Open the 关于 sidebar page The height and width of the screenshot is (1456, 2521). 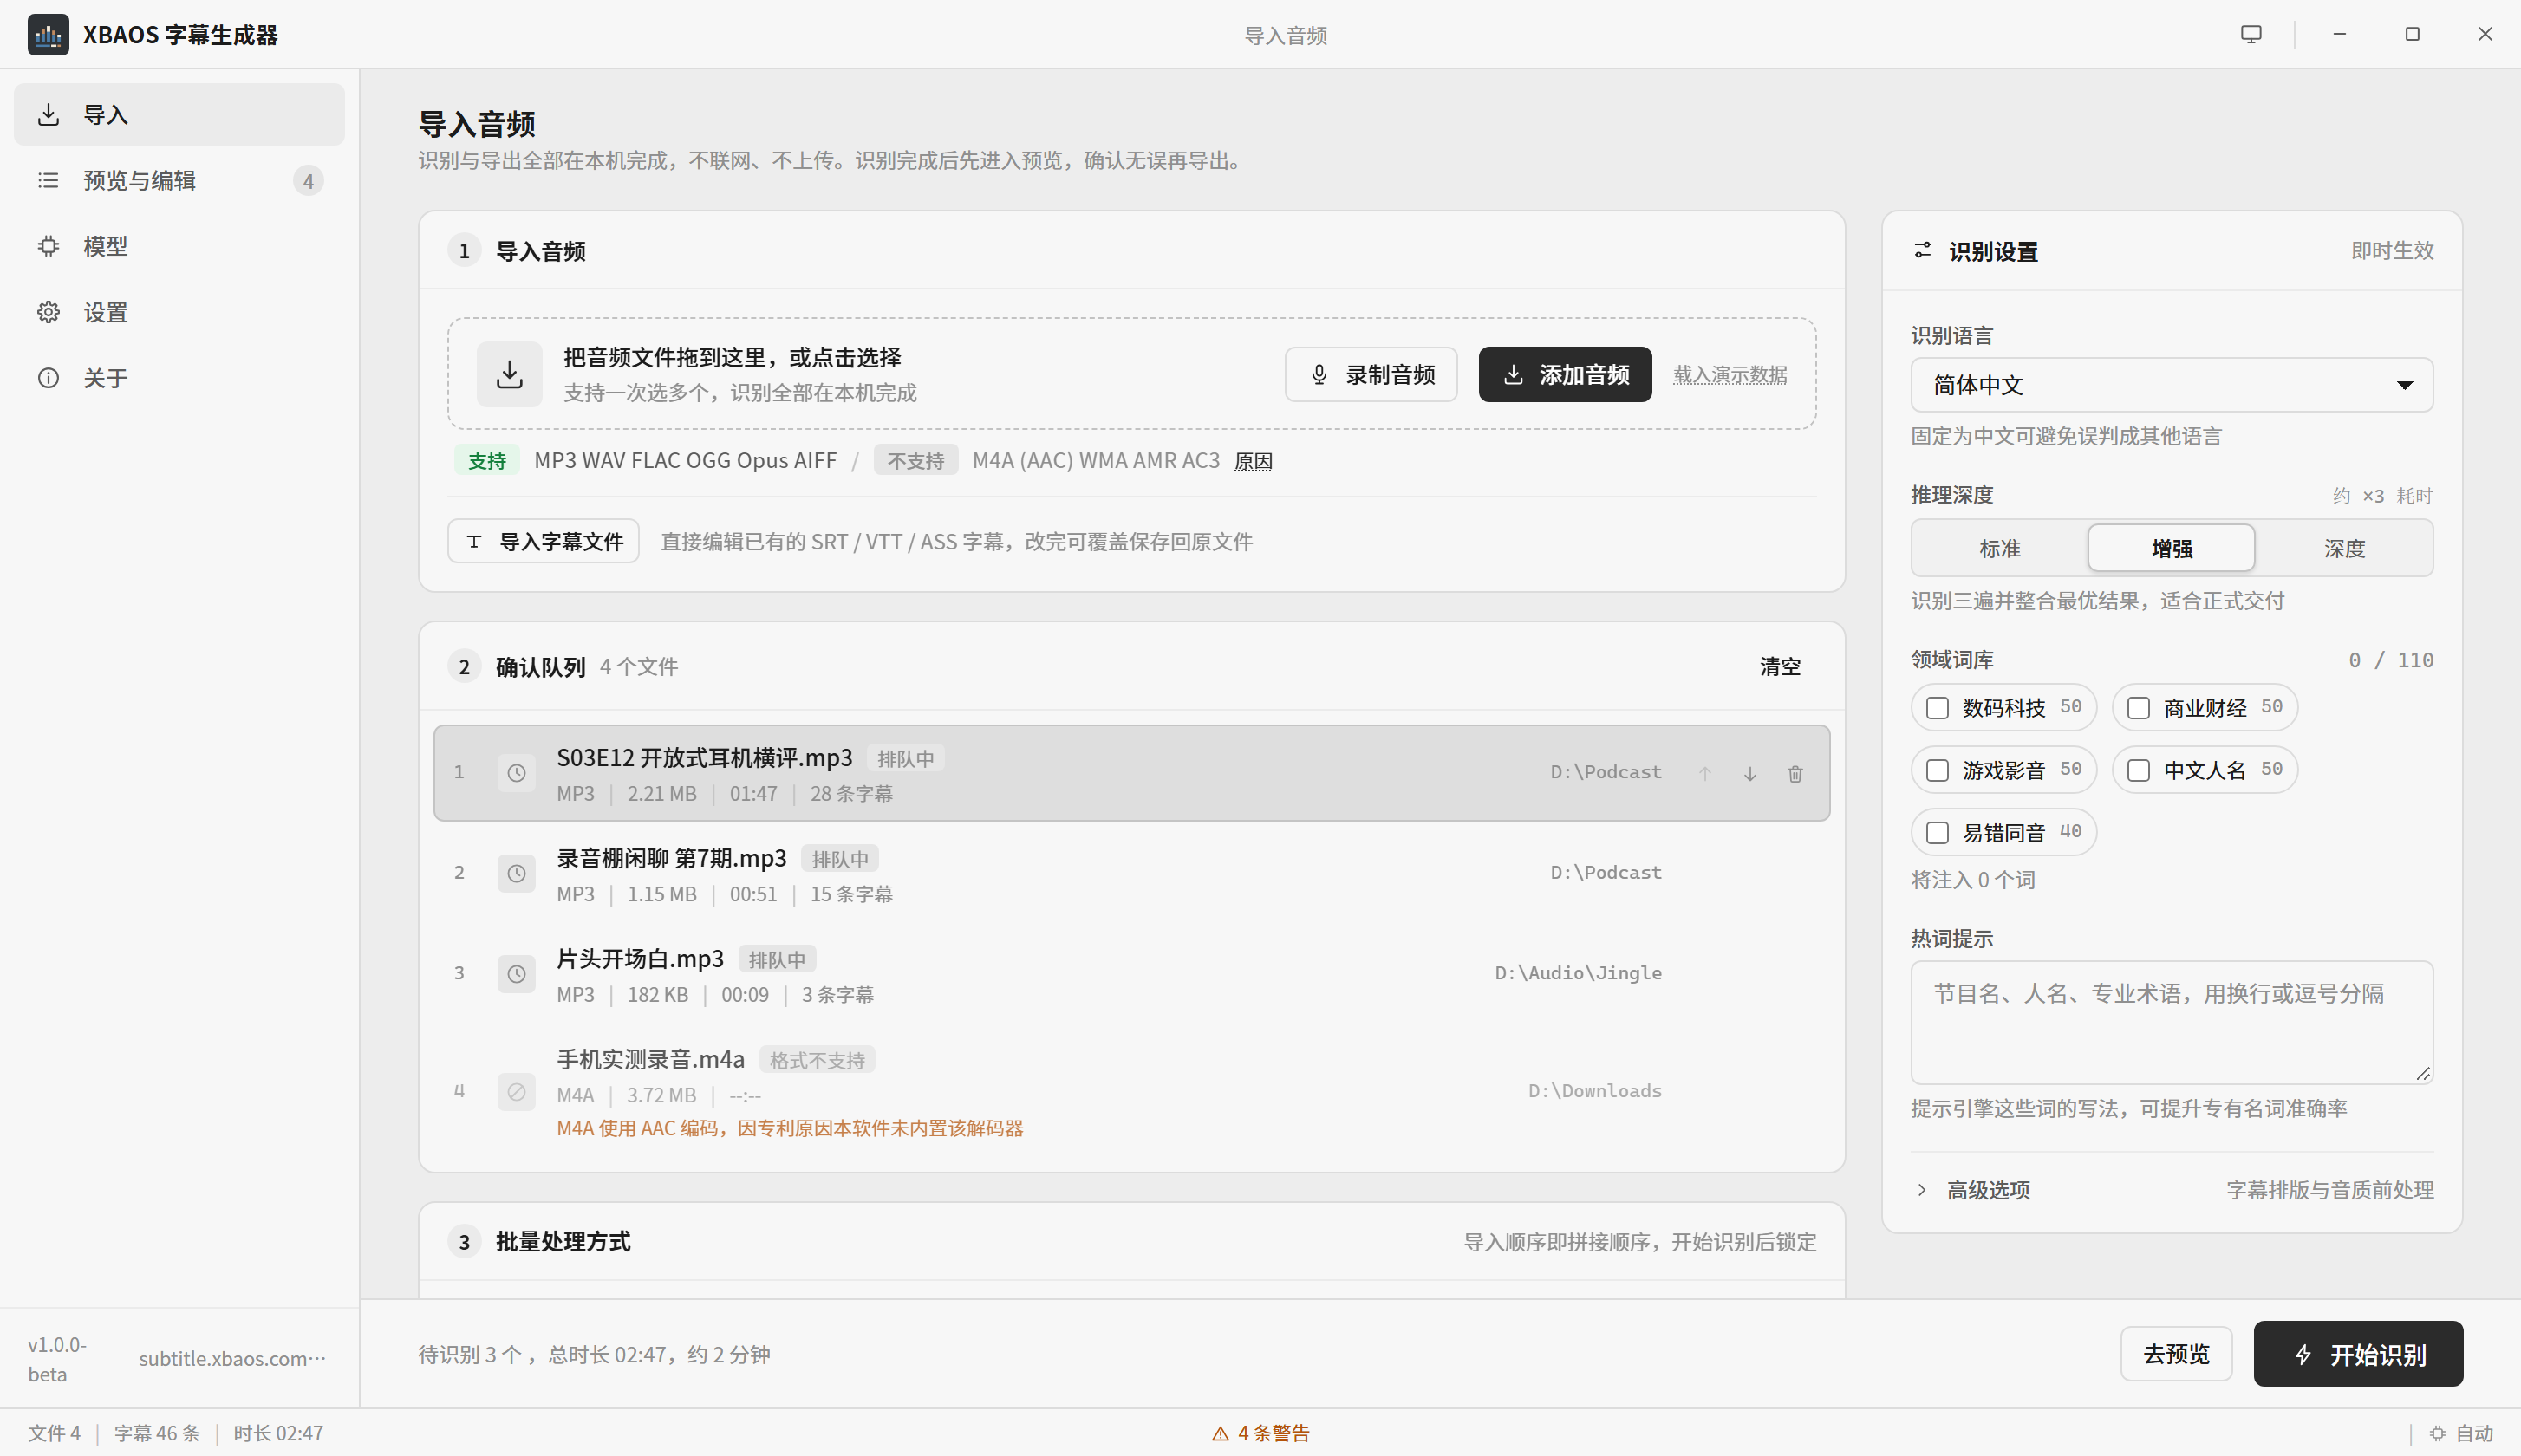(x=179, y=379)
